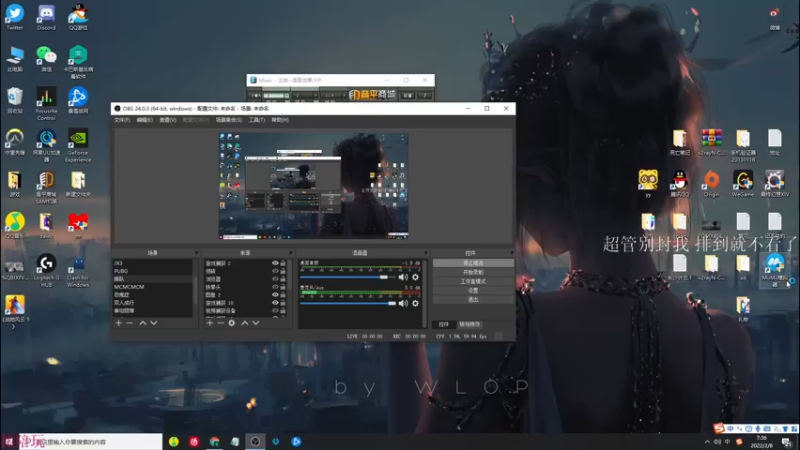Add a new source with plus icon
This screenshot has height=450, width=800.
click(x=210, y=323)
